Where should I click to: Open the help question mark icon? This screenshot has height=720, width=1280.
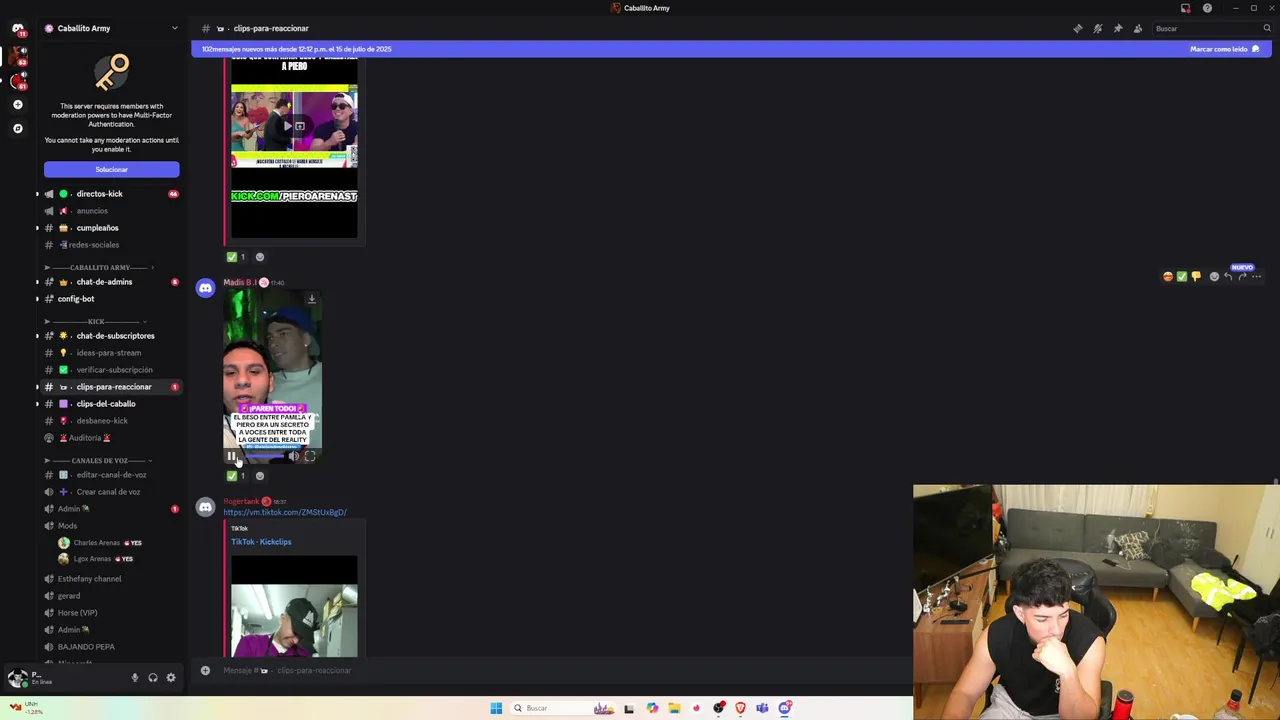(x=1207, y=8)
